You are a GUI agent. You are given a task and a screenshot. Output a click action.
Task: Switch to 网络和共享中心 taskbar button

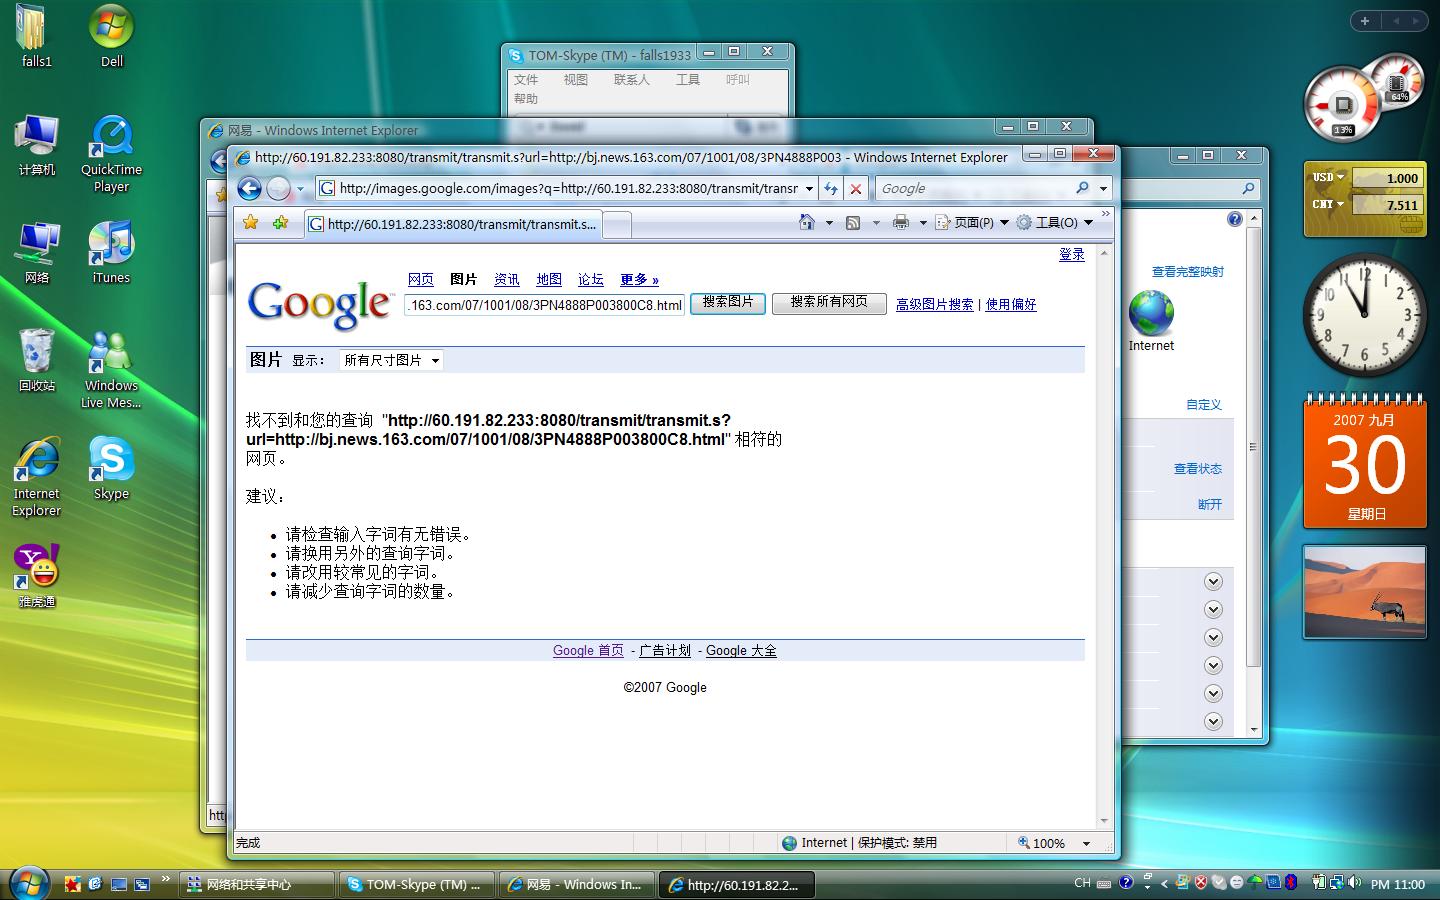(258, 884)
